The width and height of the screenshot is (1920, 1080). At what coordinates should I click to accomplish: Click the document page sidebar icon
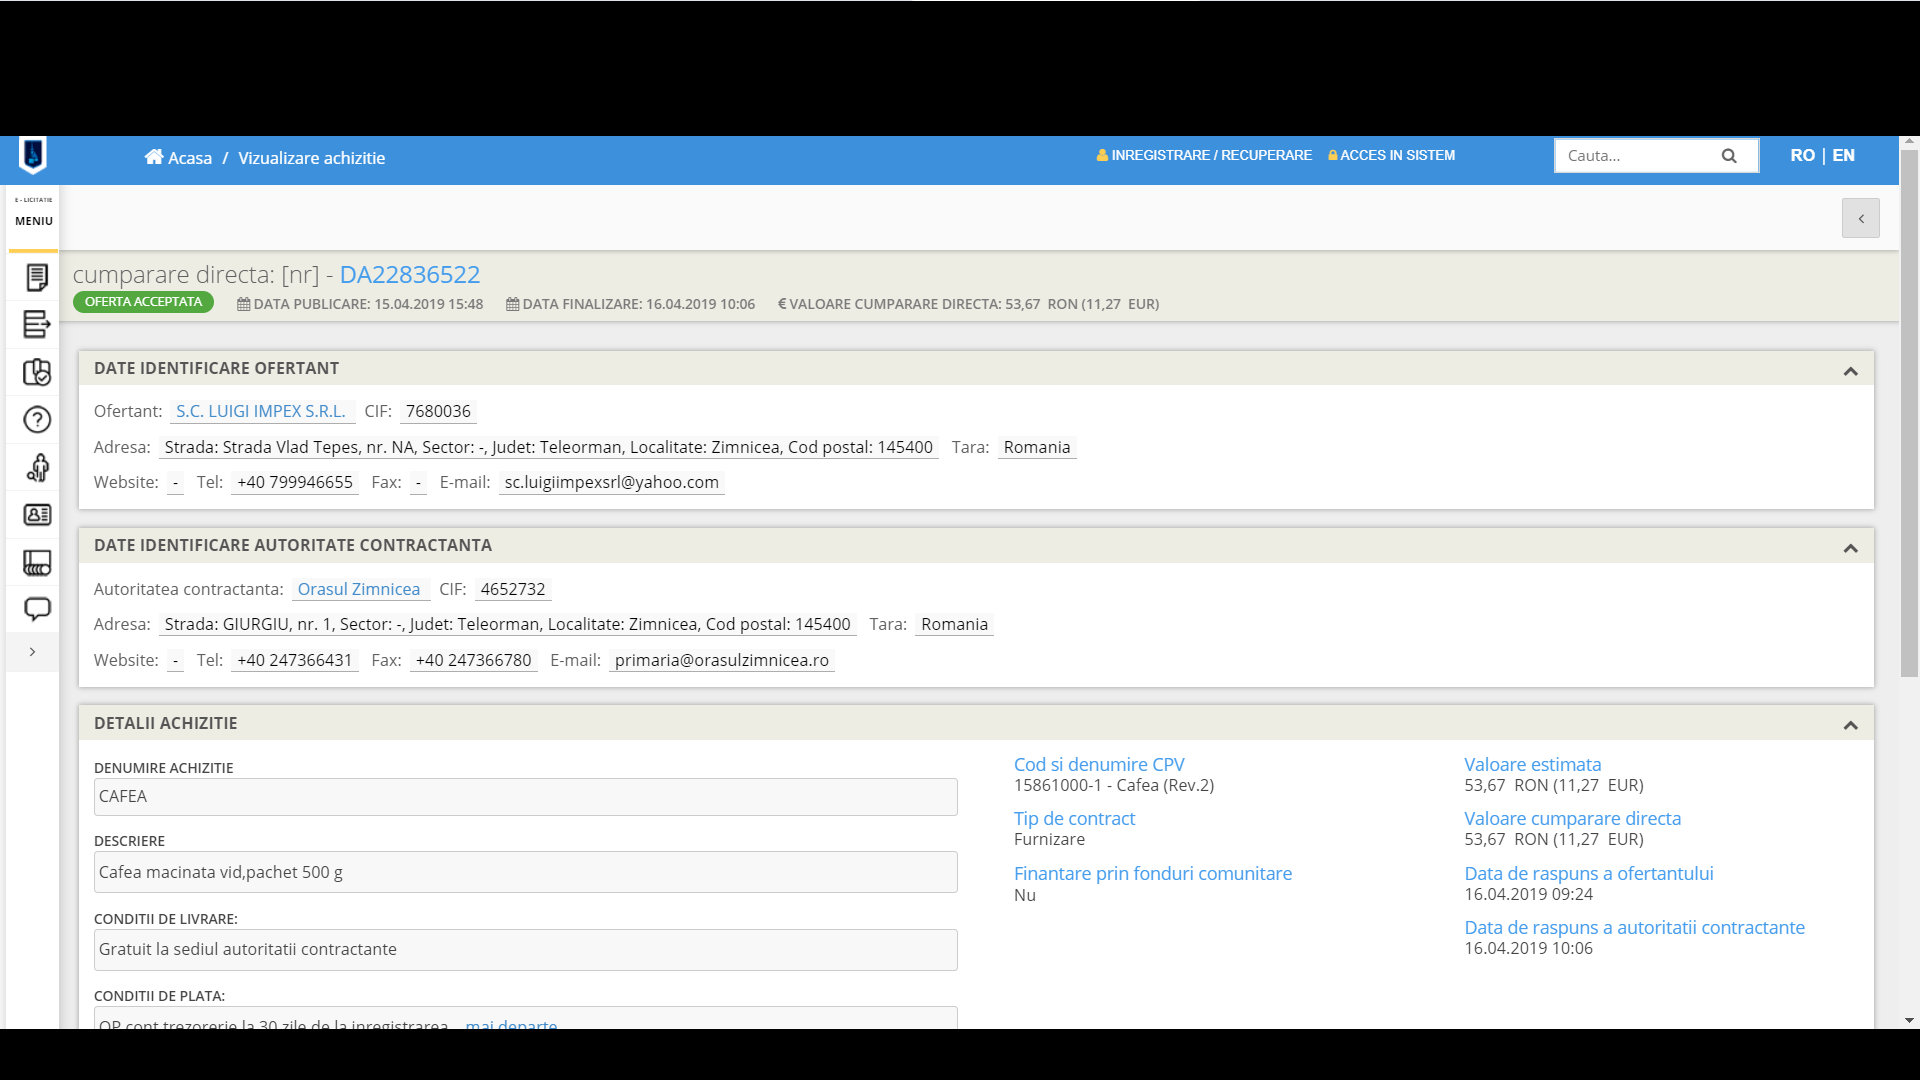tap(37, 277)
